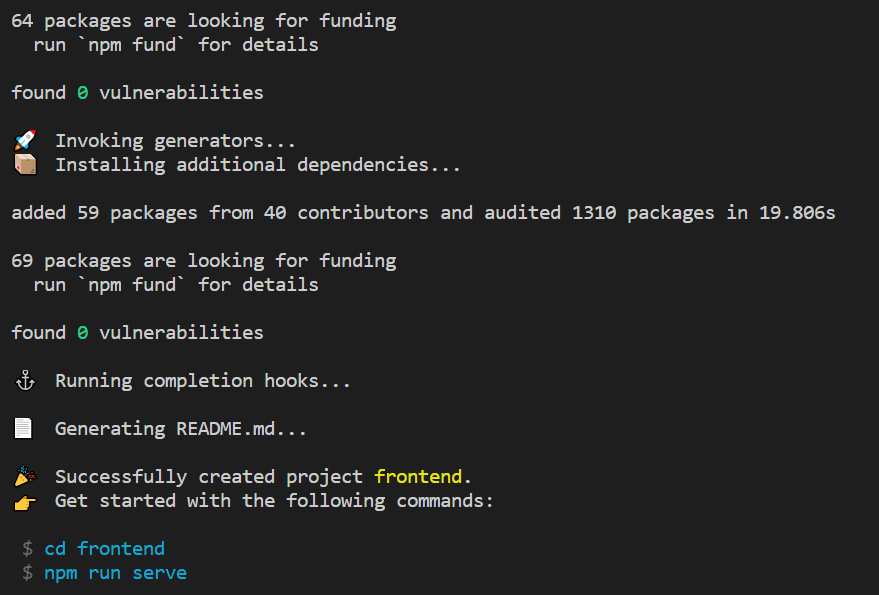
Task: Click the 'added 59 packages' output line
Action: click(423, 213)
